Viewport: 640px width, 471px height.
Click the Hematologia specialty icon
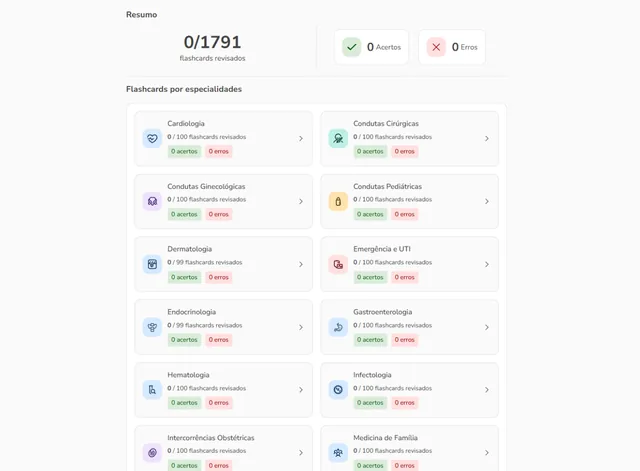click(152, 390)
